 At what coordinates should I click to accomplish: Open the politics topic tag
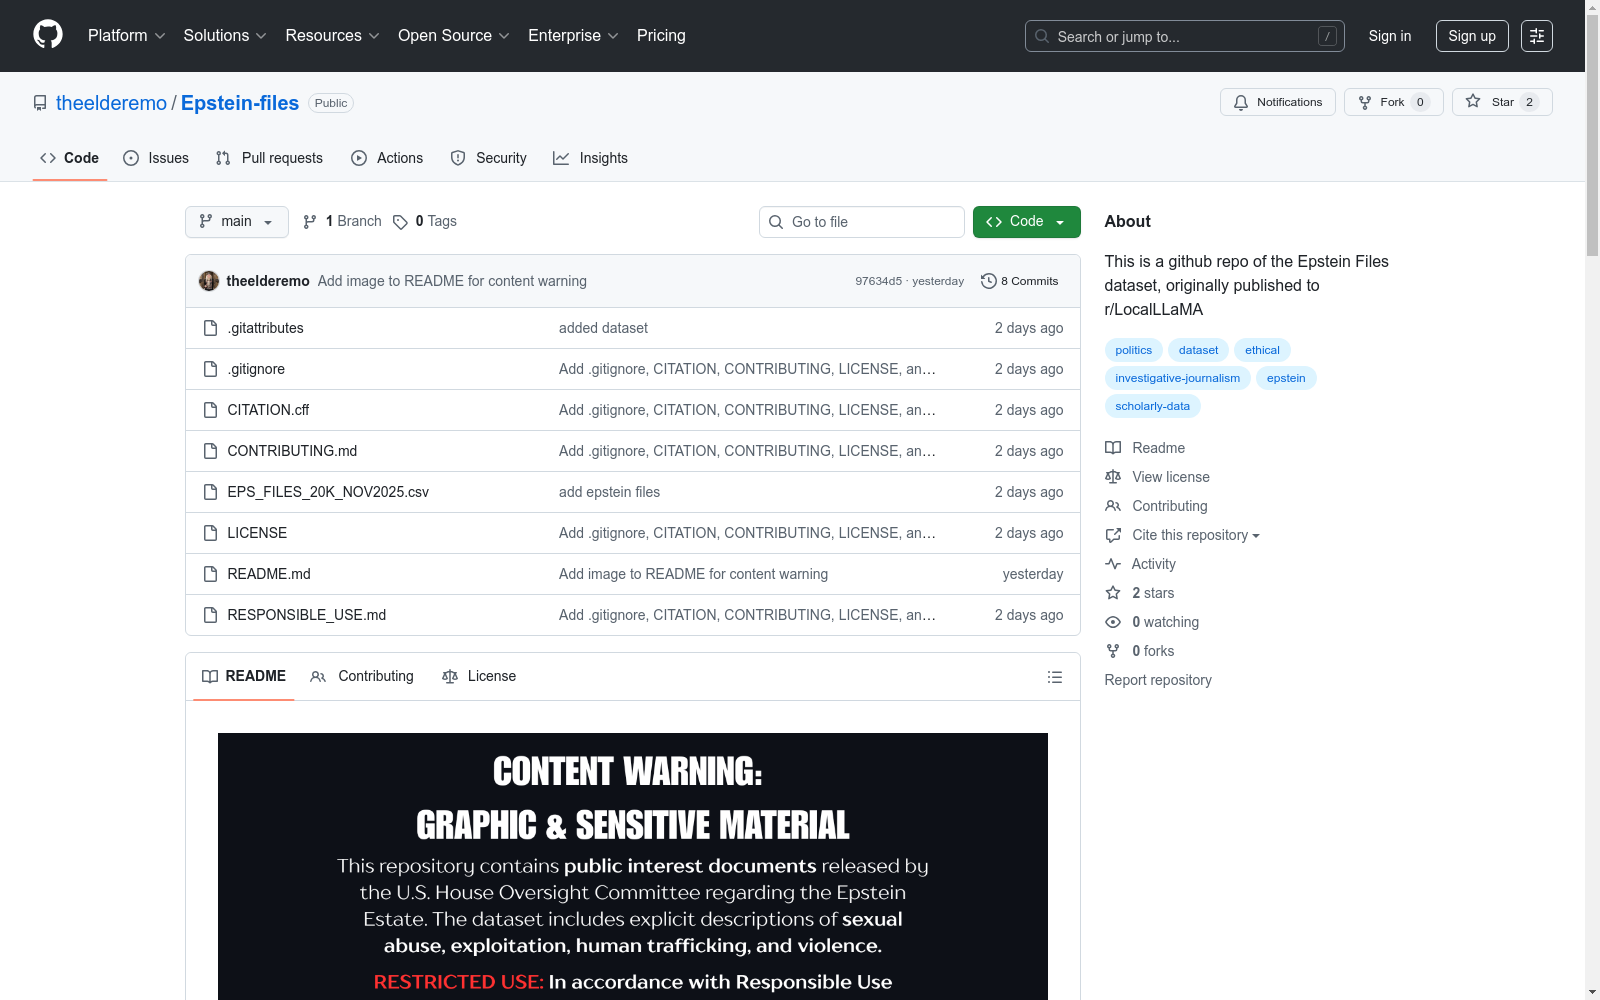1134,350
